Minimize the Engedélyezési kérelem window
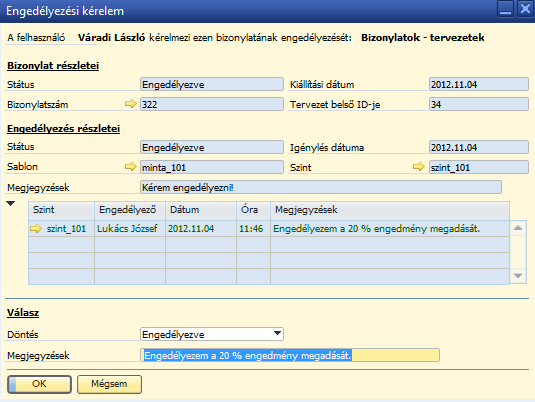This screenshot has width=535, height=402. (505, 9)
